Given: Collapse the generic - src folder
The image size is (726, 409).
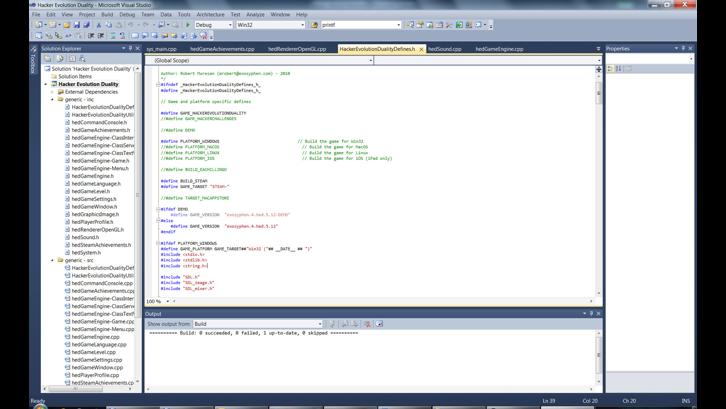Looking at the screenshot, I should (x=52, y=260).
